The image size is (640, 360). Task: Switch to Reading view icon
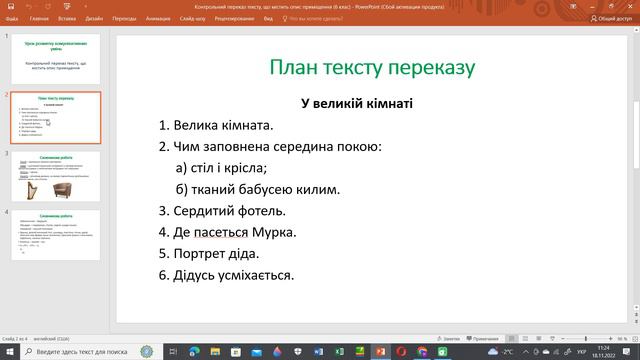pyautogui.click(x=539, y=339)
